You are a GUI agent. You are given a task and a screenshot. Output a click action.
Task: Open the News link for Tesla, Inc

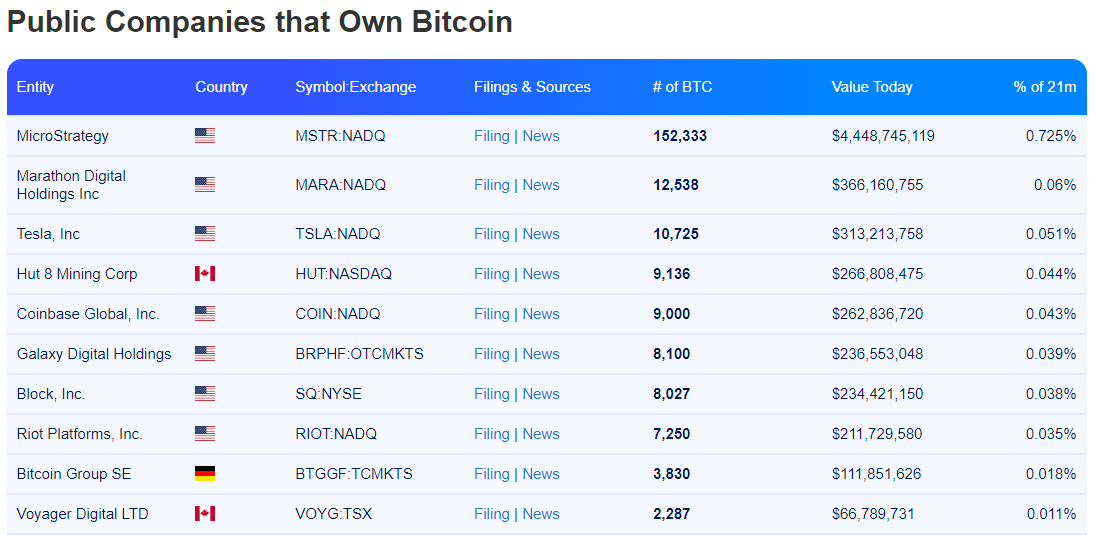[541, 234]
